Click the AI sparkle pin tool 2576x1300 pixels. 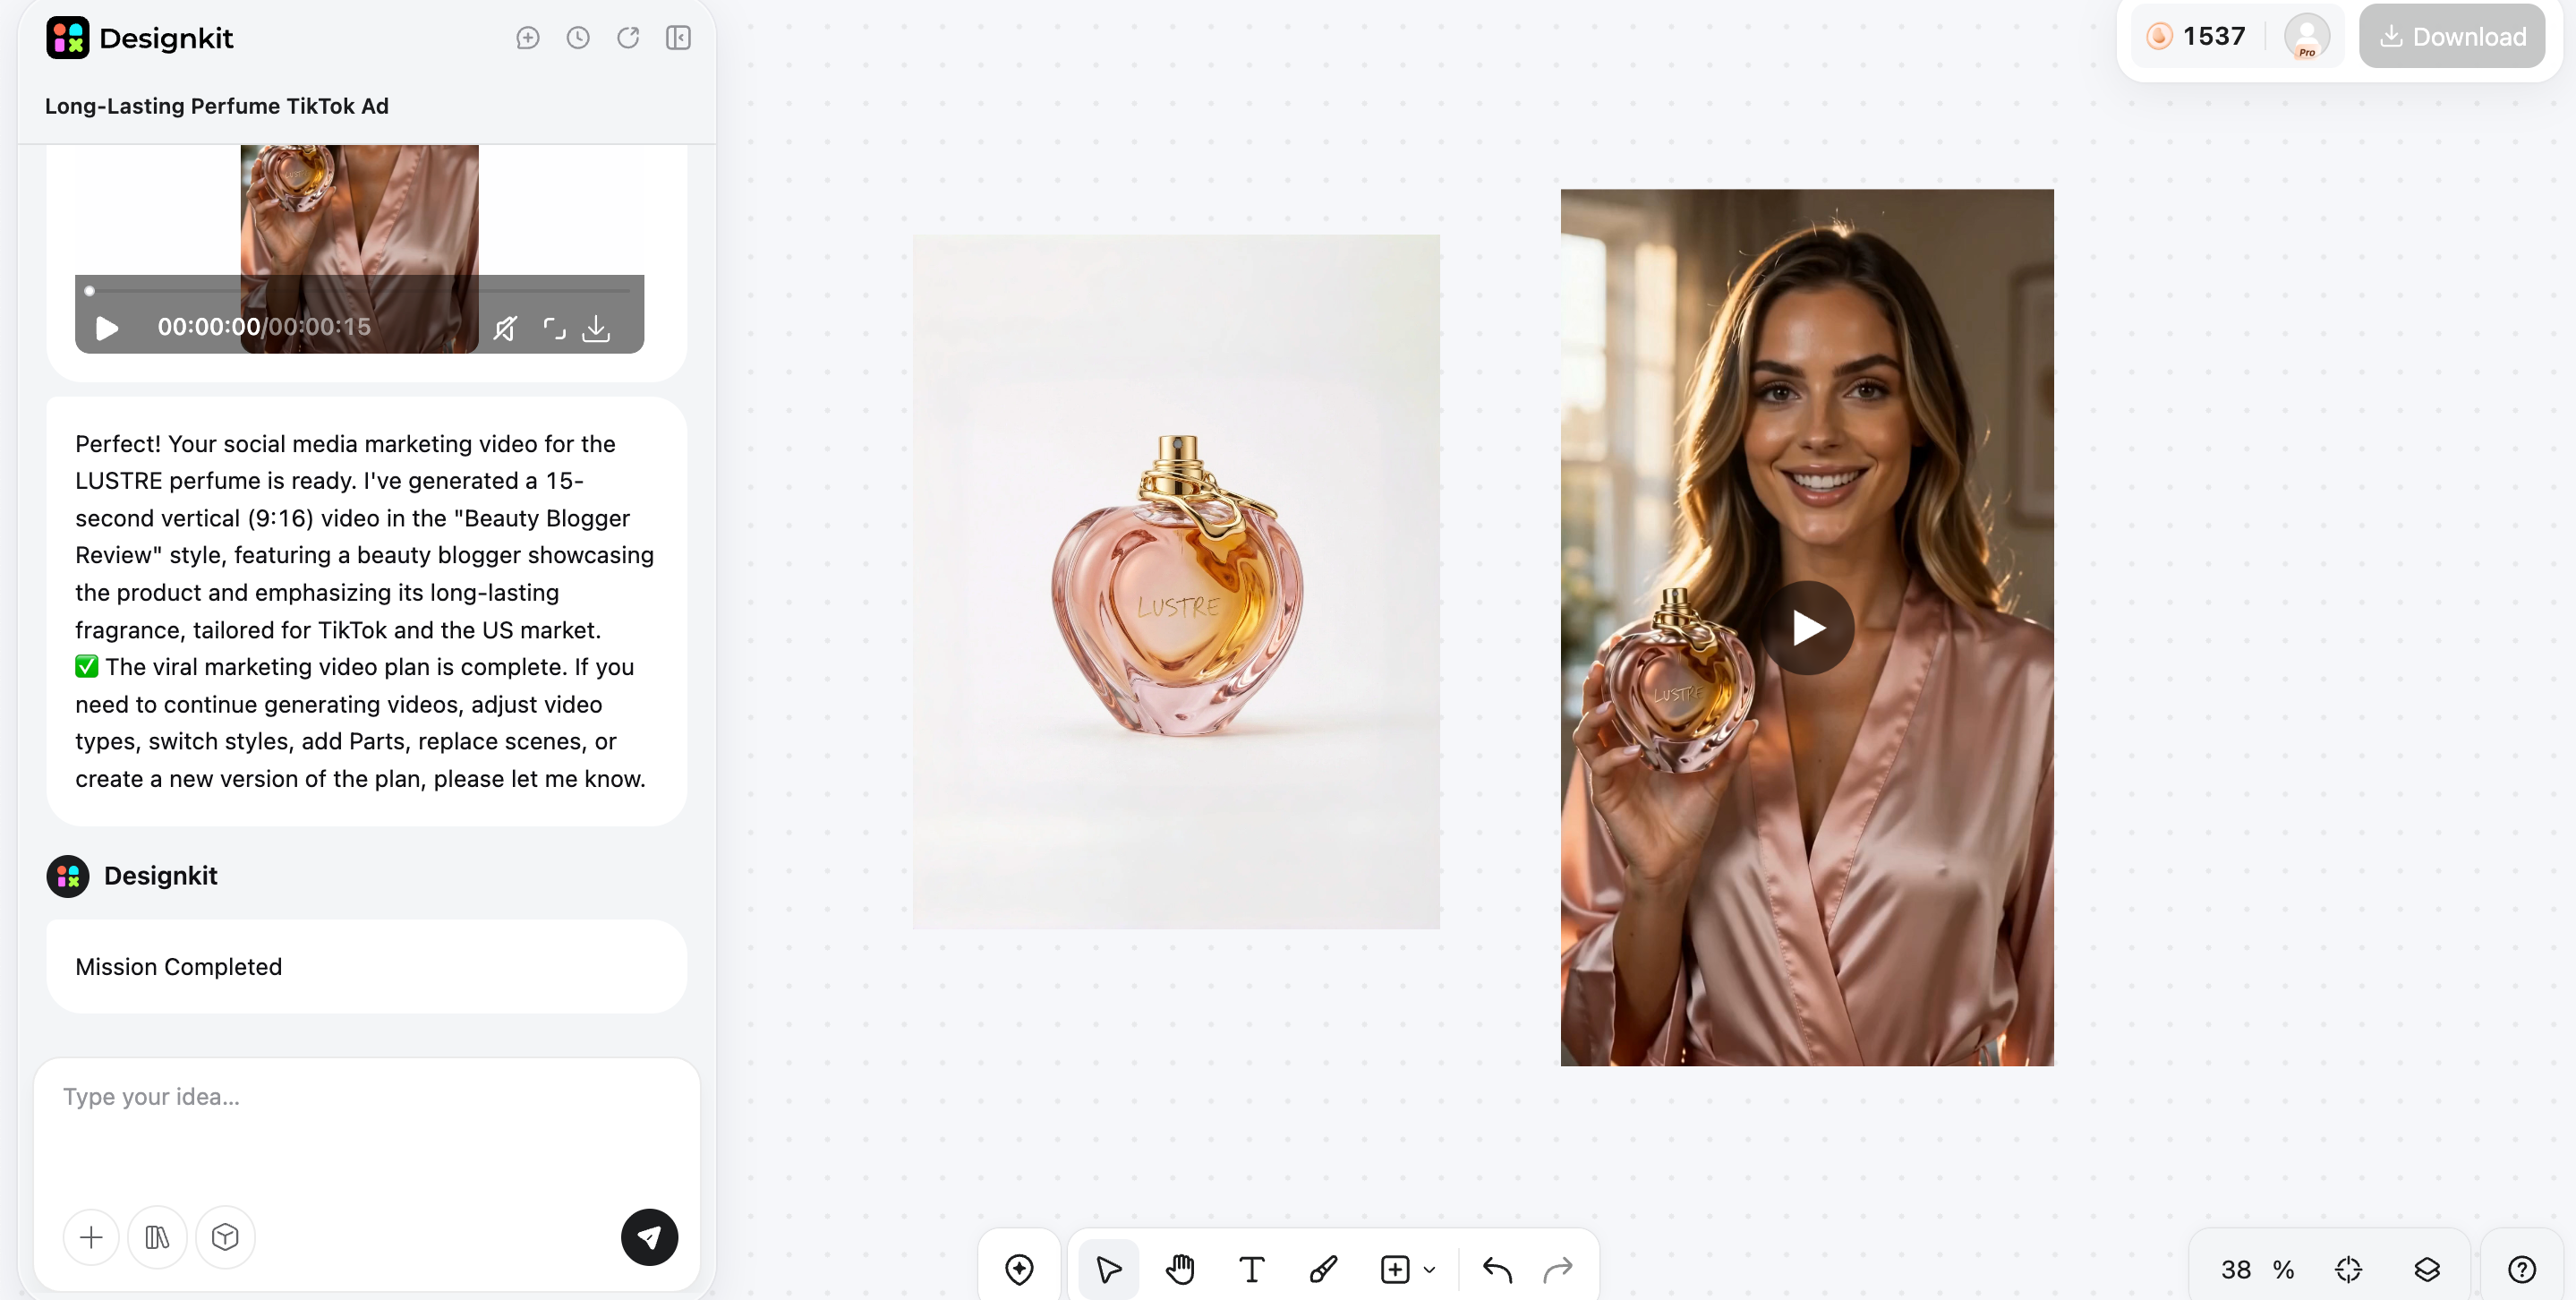coord(1019,1269)
